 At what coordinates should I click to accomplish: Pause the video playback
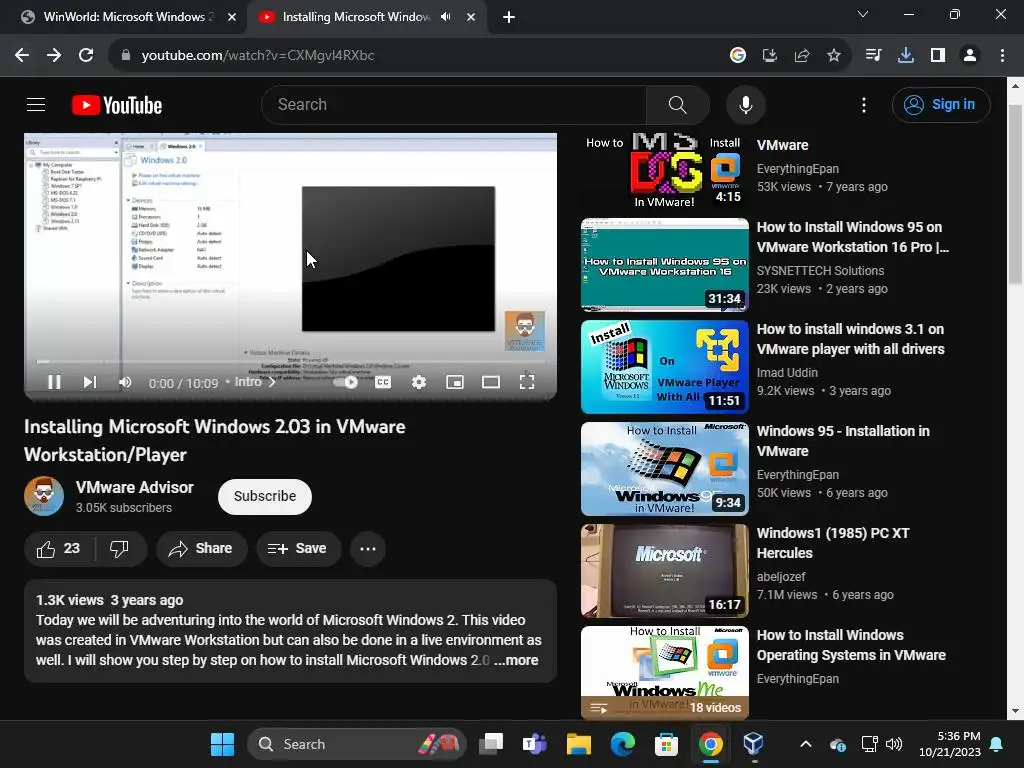tap(54, 382)
